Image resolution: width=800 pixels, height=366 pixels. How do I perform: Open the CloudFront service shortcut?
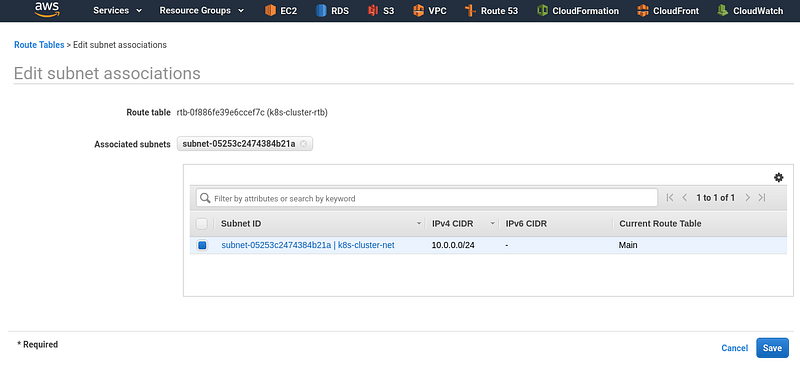(x=668, y=11)
